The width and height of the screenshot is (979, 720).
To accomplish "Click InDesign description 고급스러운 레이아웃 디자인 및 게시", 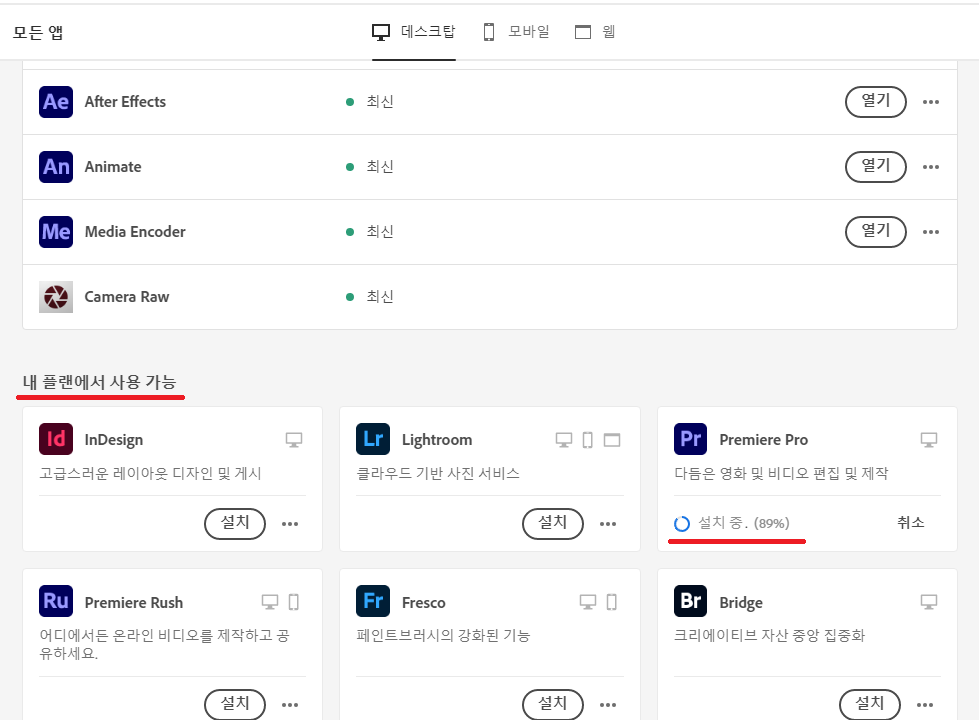I will point(150,473).
